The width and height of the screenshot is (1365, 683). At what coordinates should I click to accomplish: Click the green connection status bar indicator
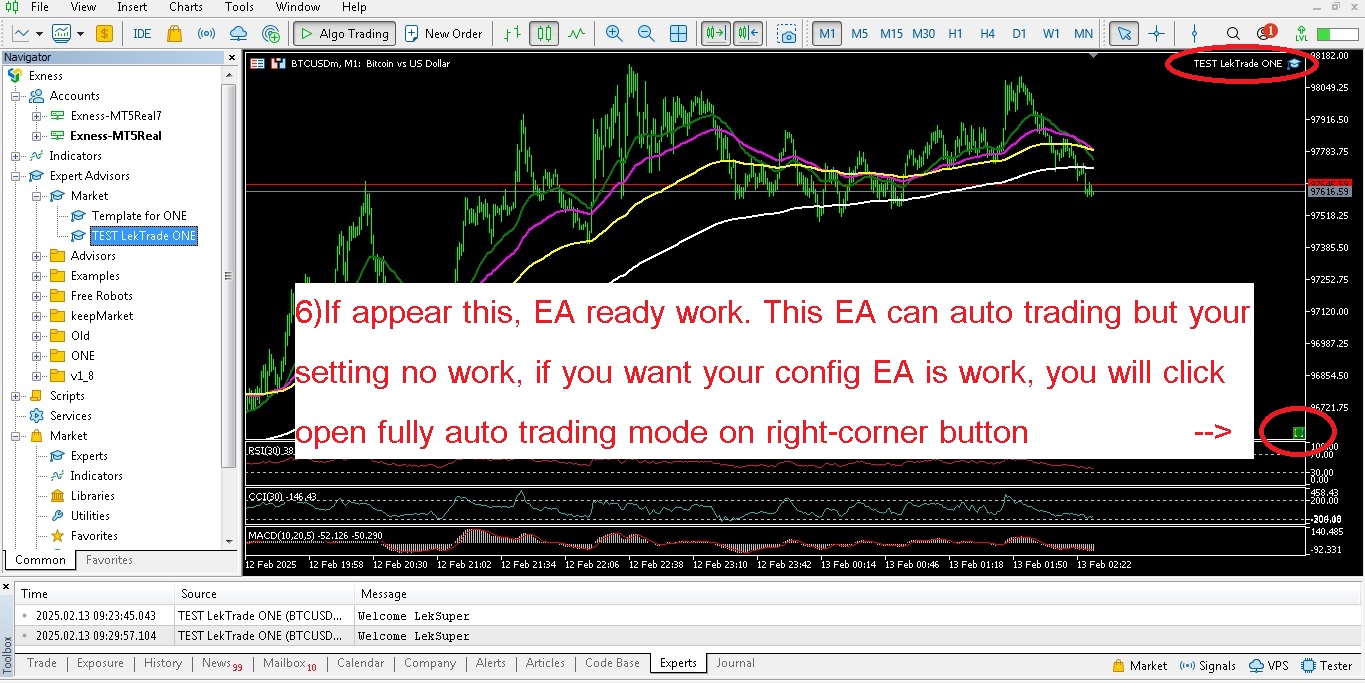pos(1337,34)
